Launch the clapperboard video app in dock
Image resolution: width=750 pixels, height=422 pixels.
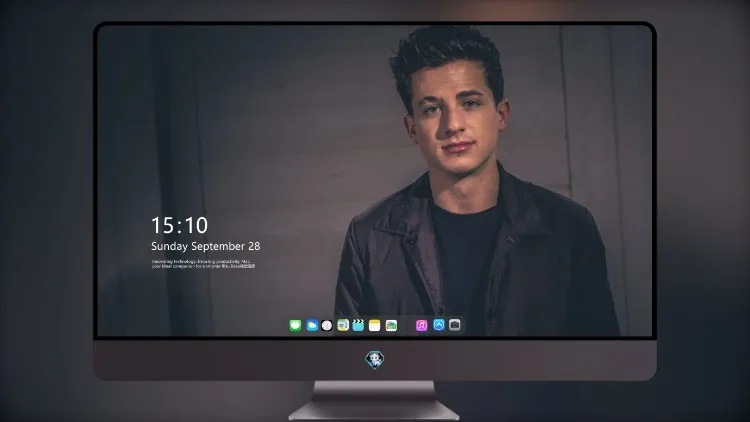click(x=358, y=325)
